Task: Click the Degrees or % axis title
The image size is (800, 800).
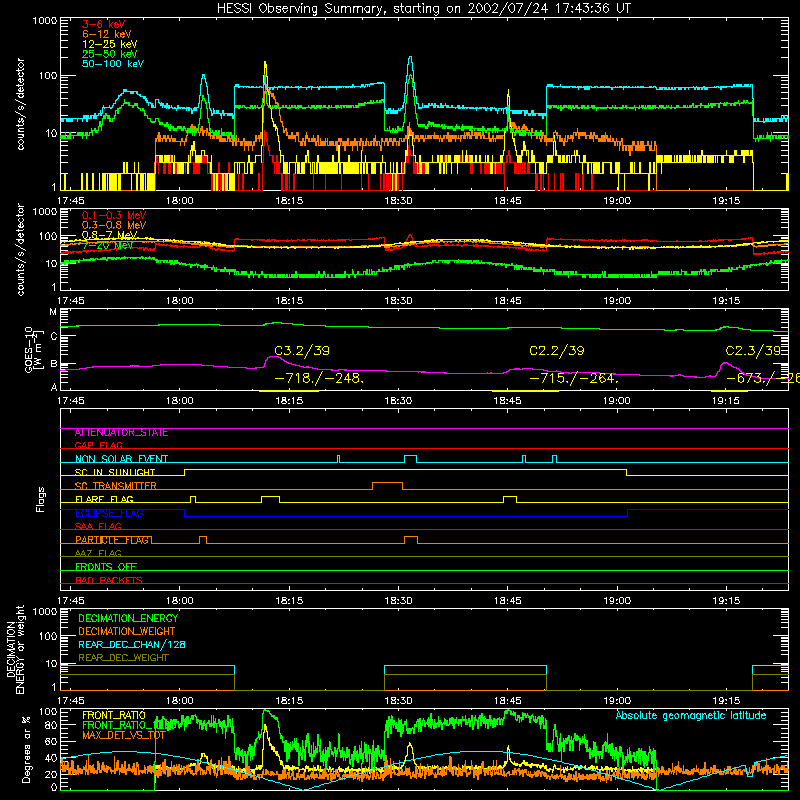Action: (x=26, y=749)
